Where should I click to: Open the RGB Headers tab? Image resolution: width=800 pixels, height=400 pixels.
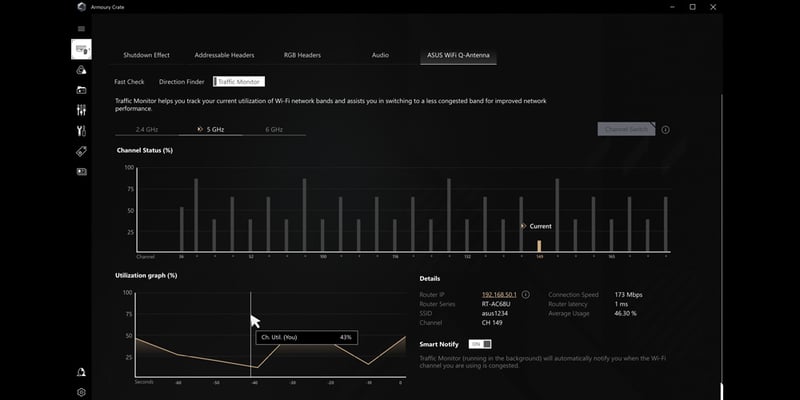click(303, 55)
